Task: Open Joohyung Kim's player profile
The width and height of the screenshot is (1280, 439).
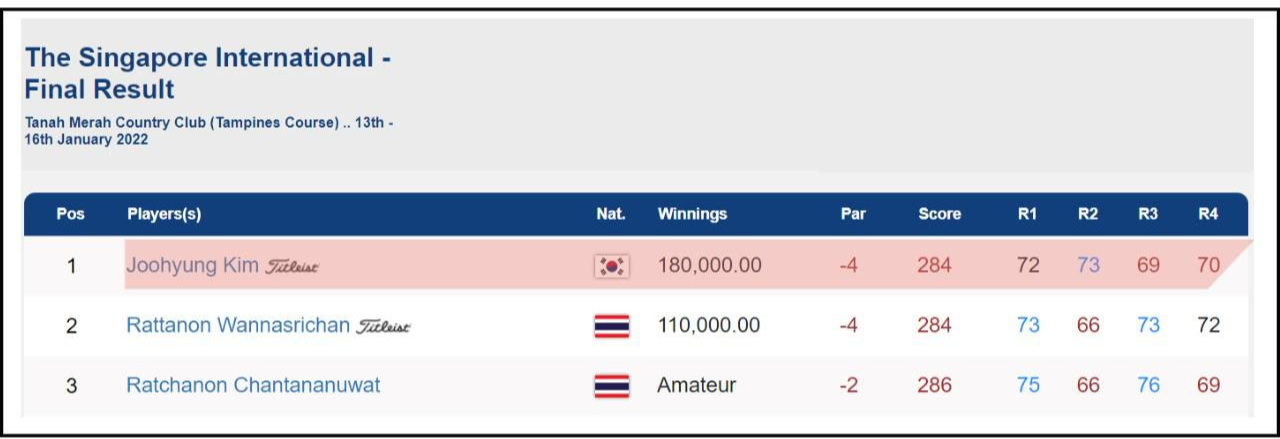Action: (x=192, y=266)
